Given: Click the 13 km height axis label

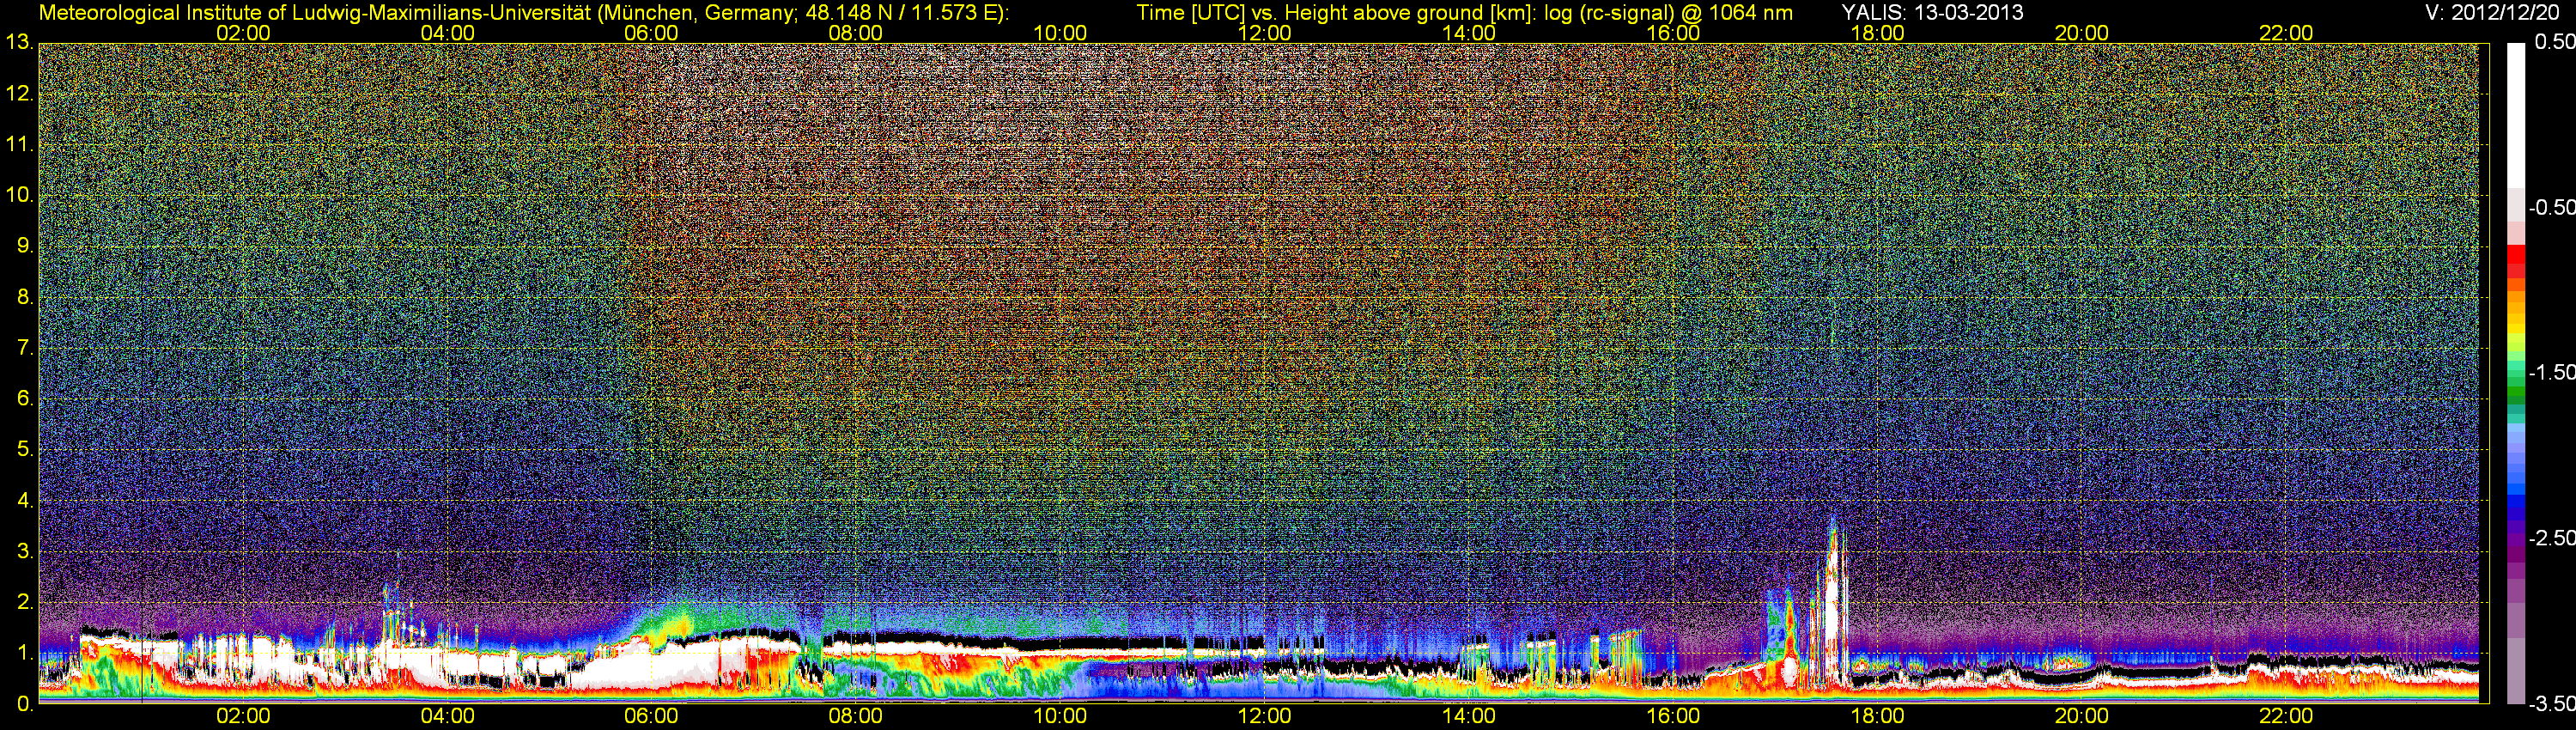Looking at the screenshot, I should [x=19, y=43].
